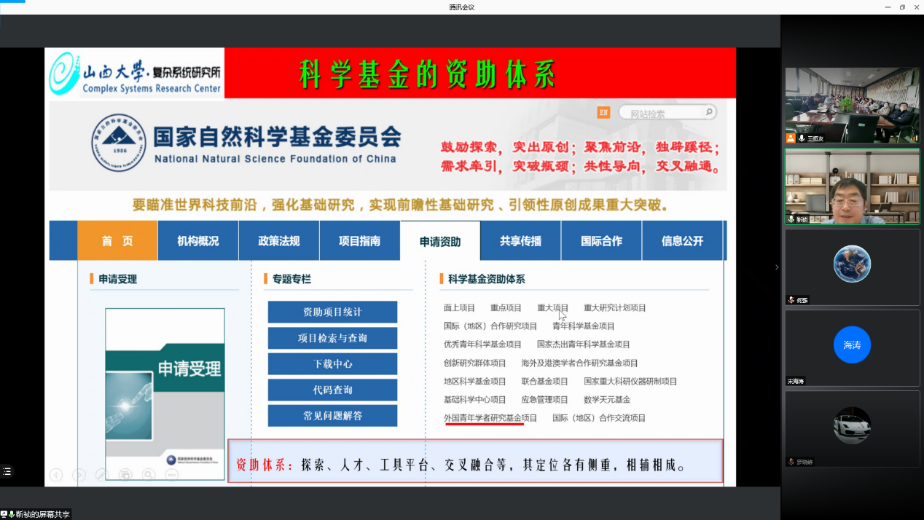The width and height of the screenshot is (924, 520).
Task: Click the next slide arrow icon
Action: (77, 474)
